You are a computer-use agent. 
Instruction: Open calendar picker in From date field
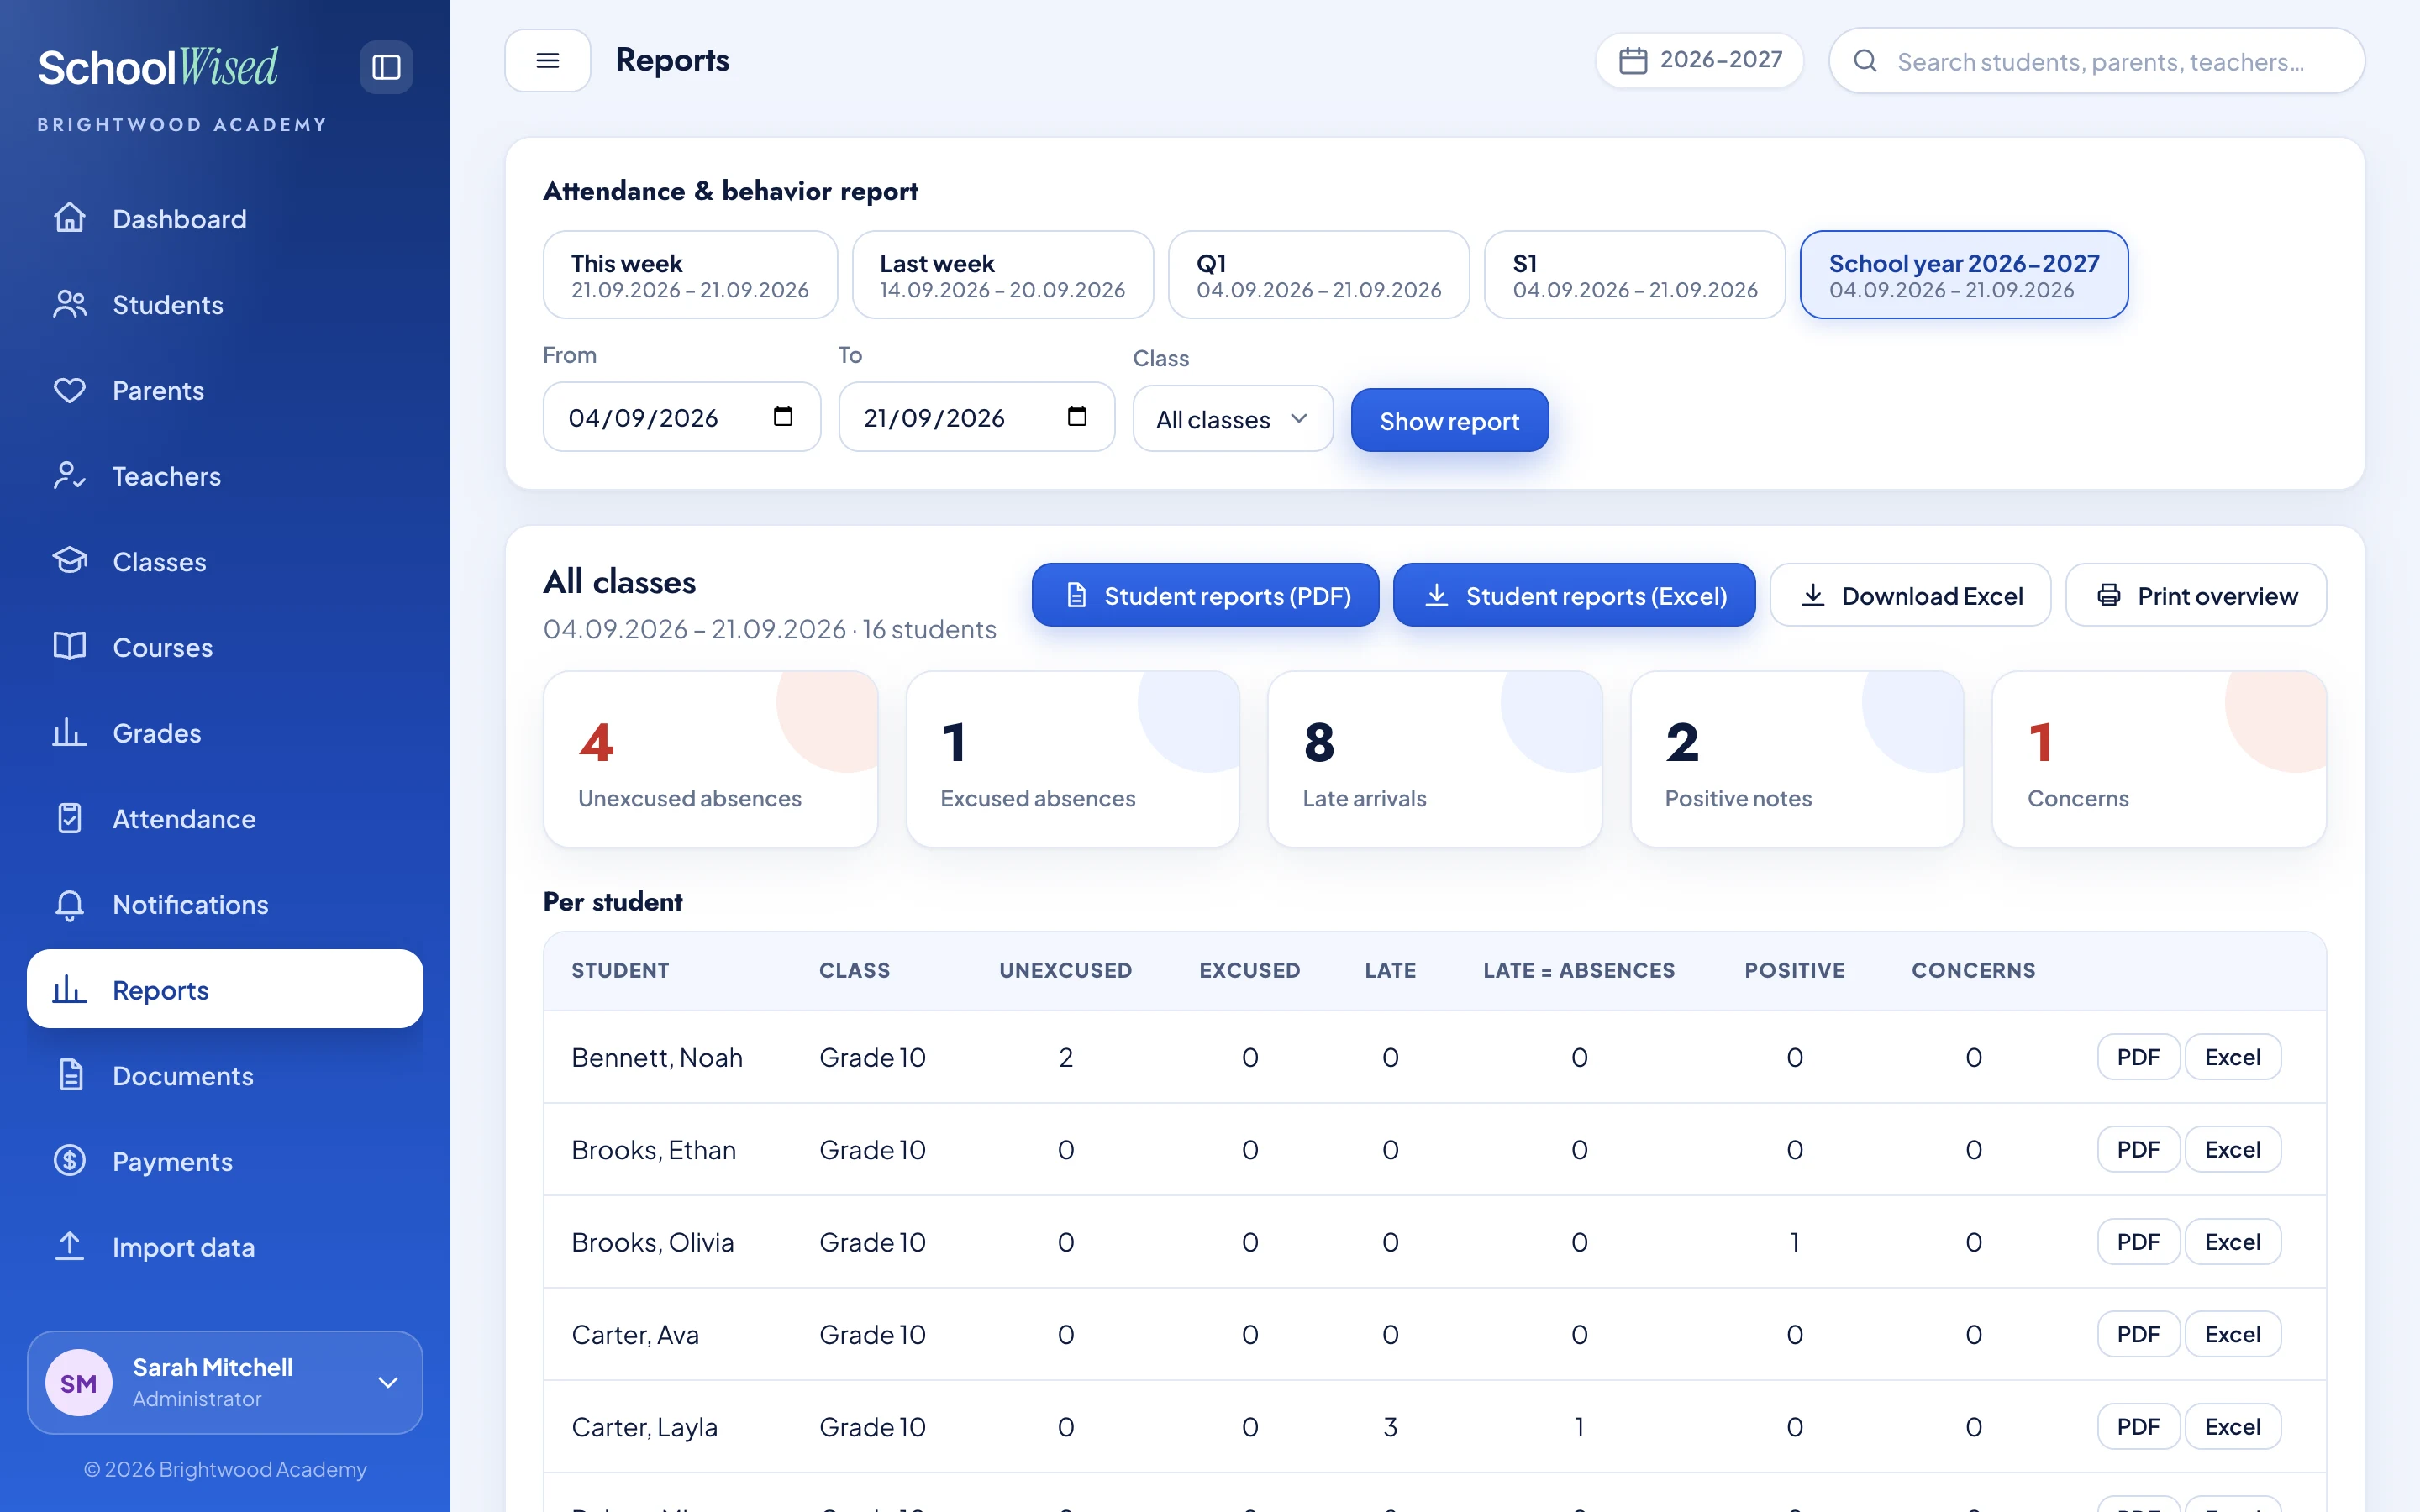click(x=783, y=416)
